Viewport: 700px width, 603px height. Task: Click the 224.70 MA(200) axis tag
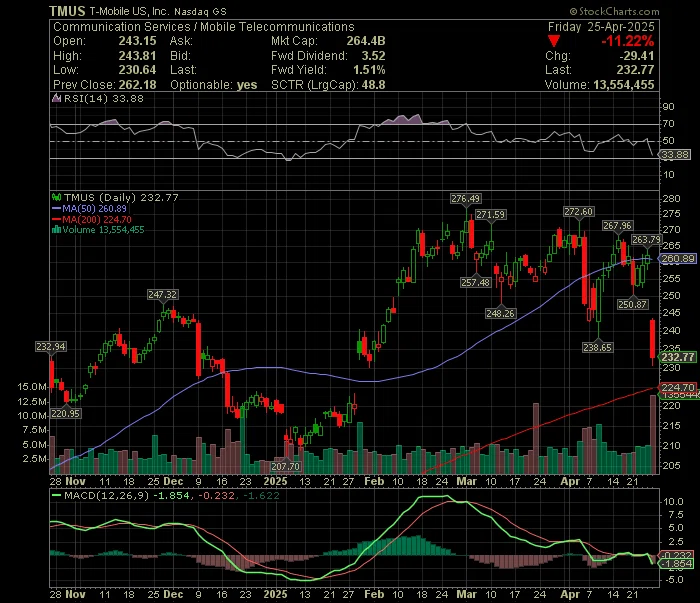(x=678, y=387)
